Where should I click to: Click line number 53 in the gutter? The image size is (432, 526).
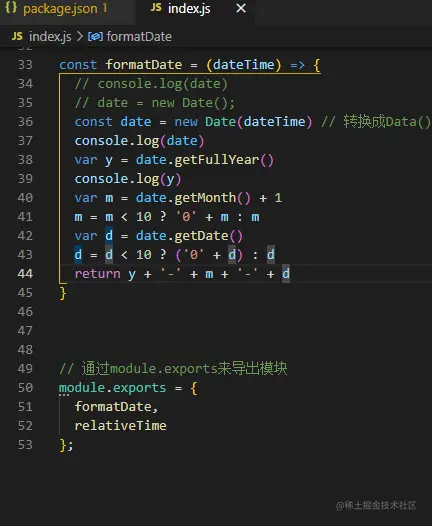[x=25, y=445]
